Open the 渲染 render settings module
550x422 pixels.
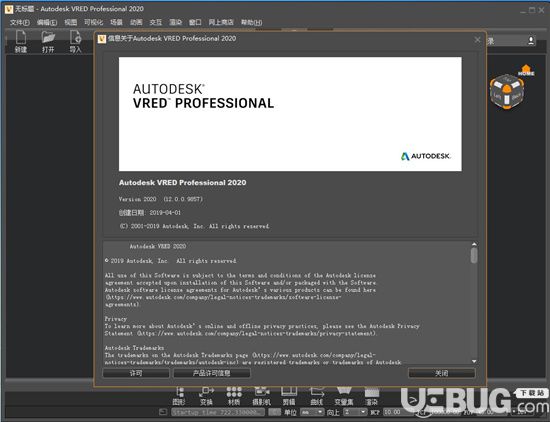[371, 396]
